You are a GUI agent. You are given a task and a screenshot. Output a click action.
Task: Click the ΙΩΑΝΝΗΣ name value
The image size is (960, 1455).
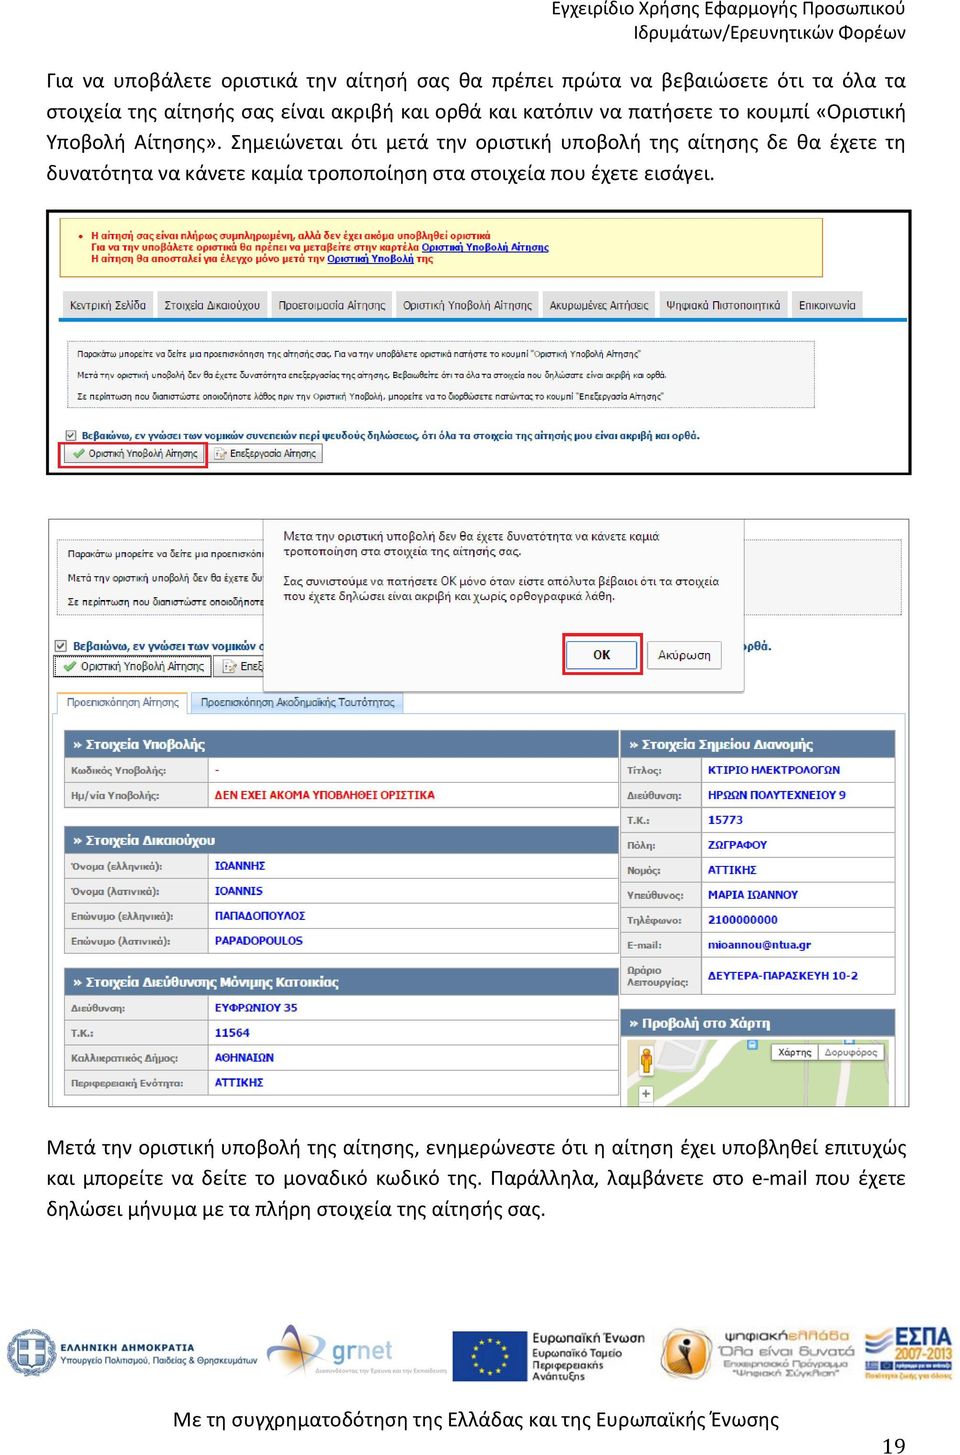click(x=240, y=866)
